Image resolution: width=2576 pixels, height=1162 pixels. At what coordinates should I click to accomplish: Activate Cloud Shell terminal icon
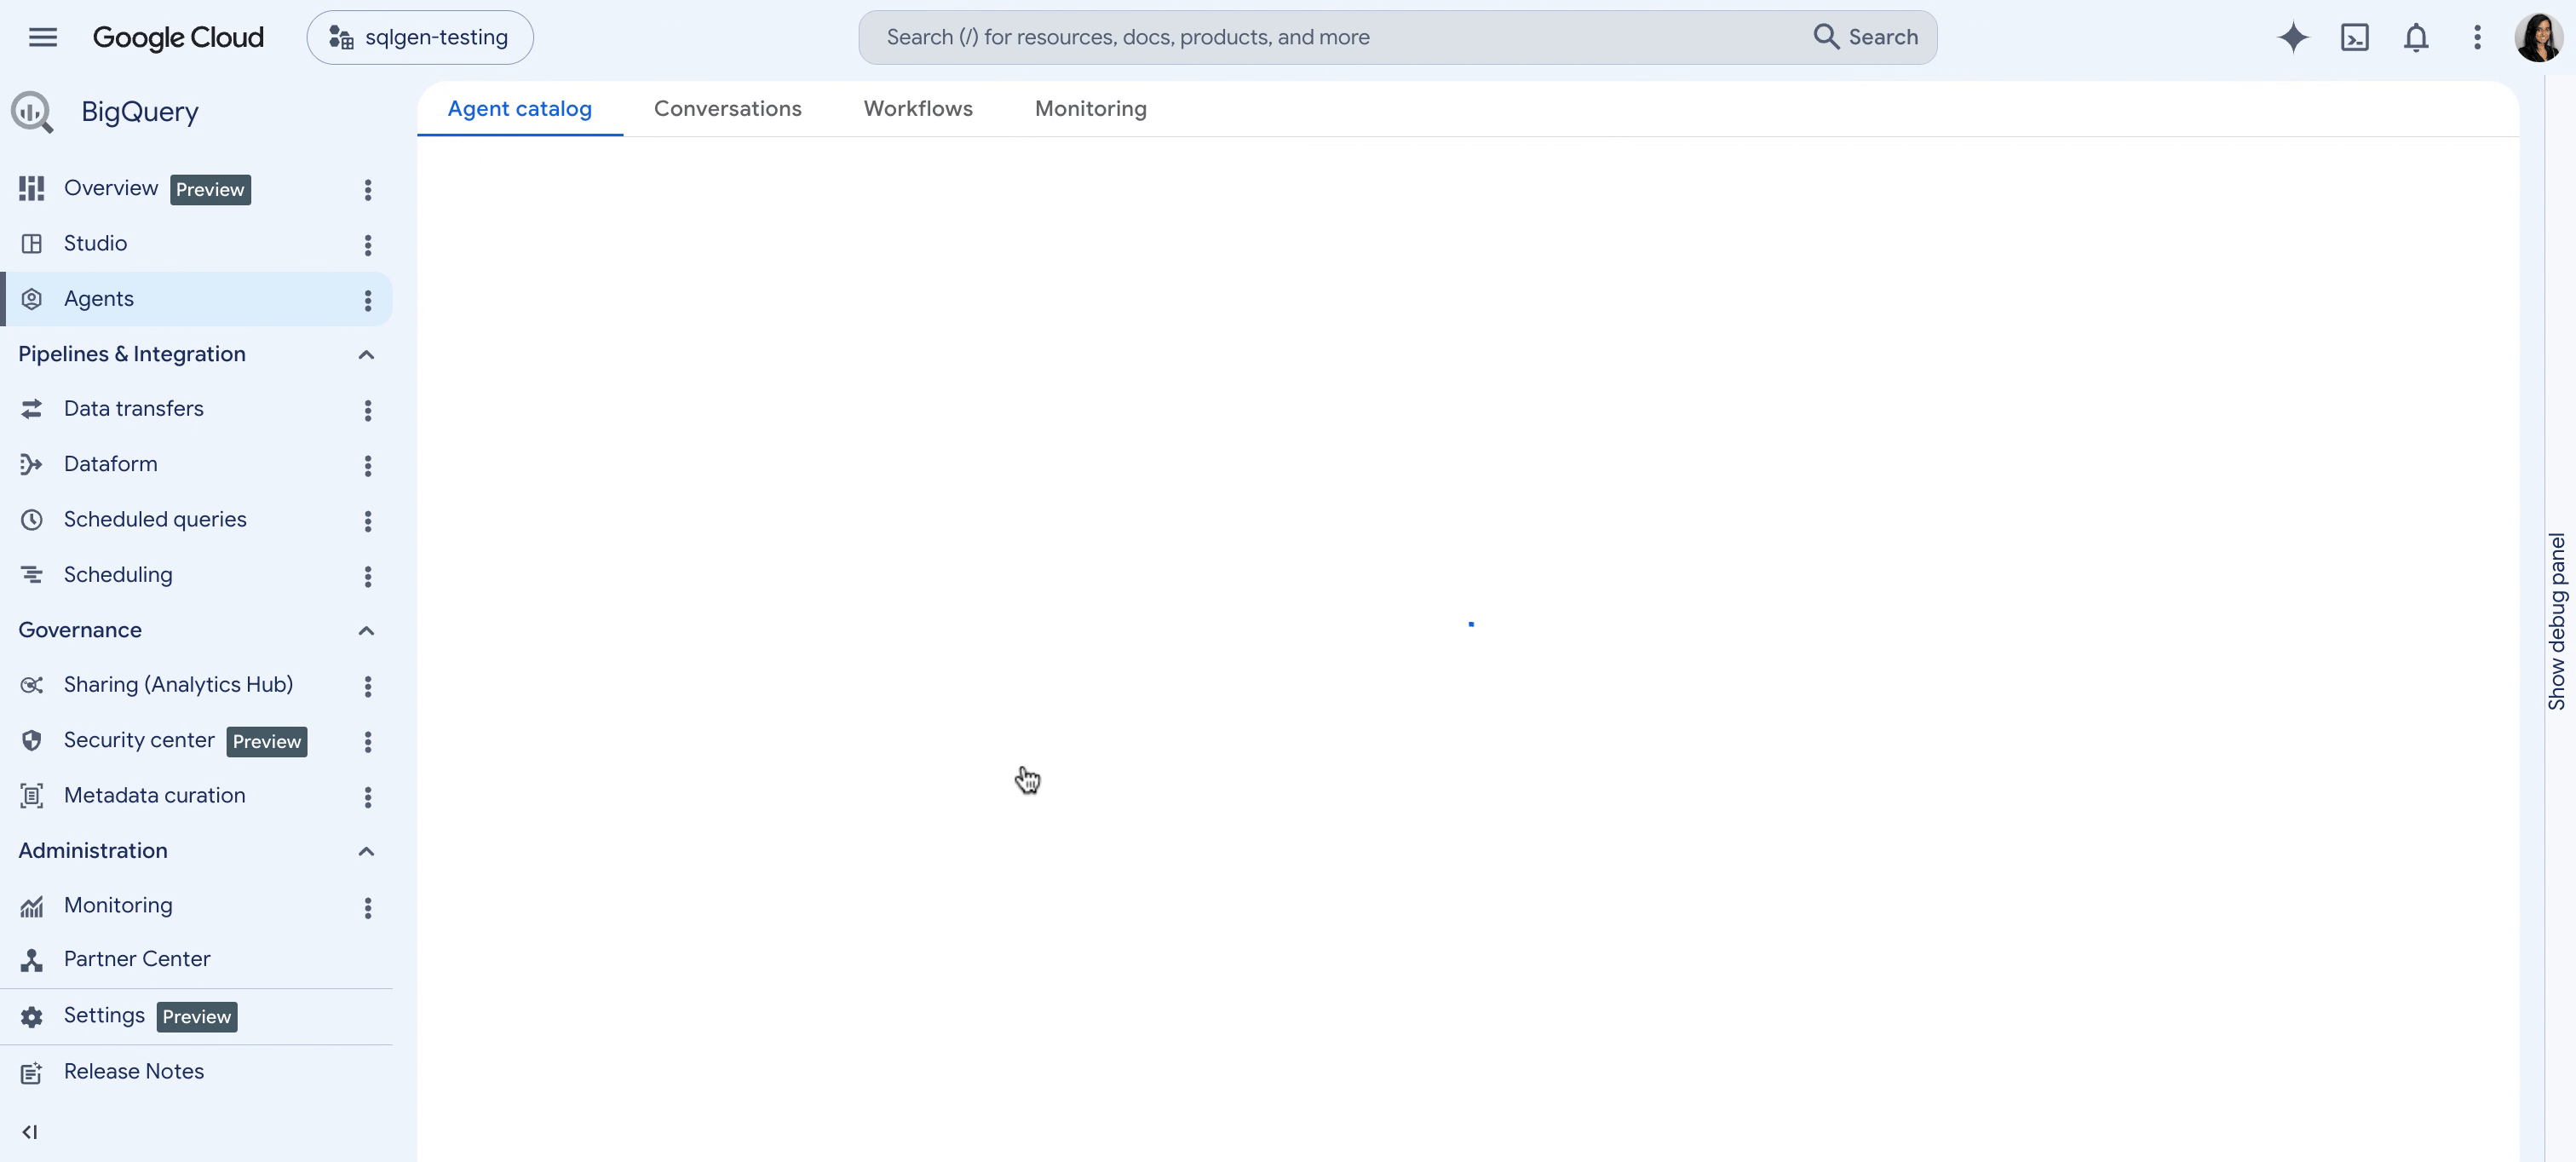click(x=2354, y=37)
